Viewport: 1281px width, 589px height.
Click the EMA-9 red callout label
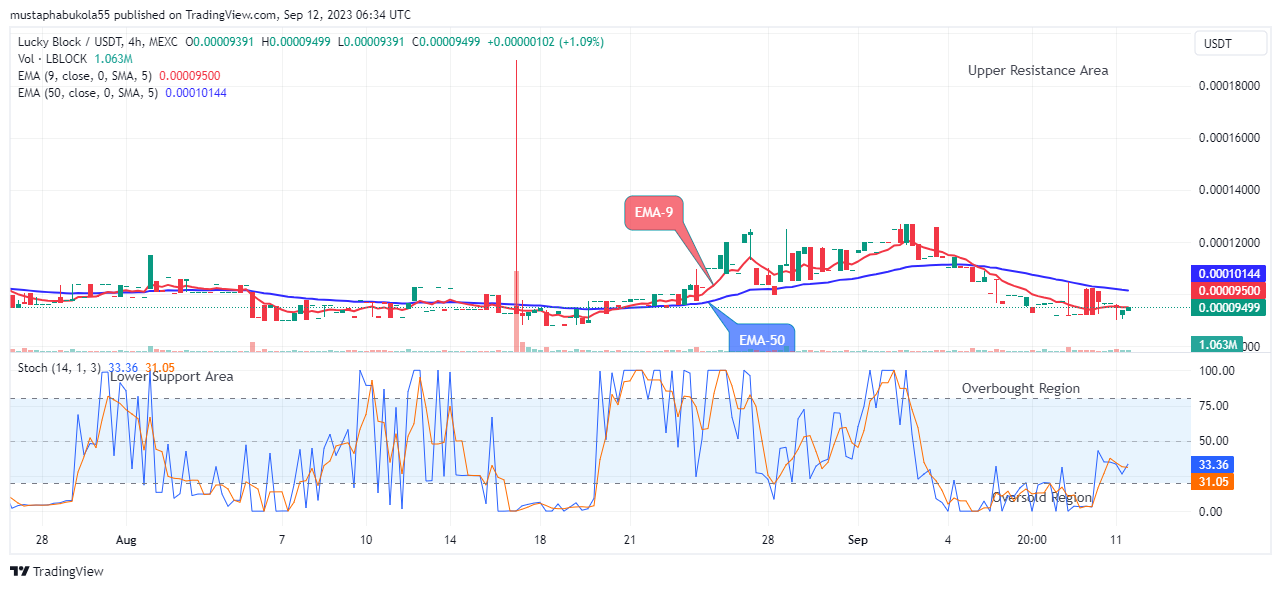click(655, 211)
